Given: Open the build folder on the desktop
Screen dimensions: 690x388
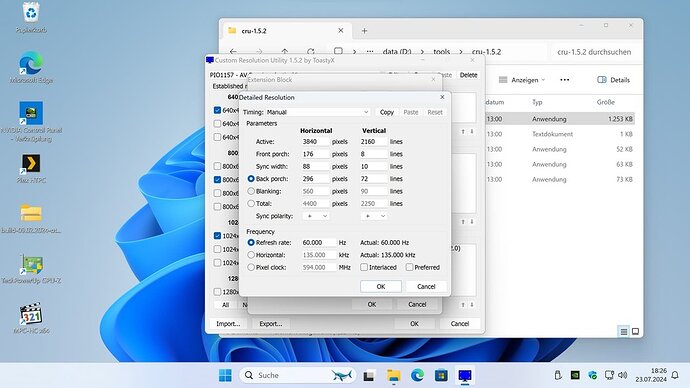Looking at the screenshot, I should [x=31, y=219].
